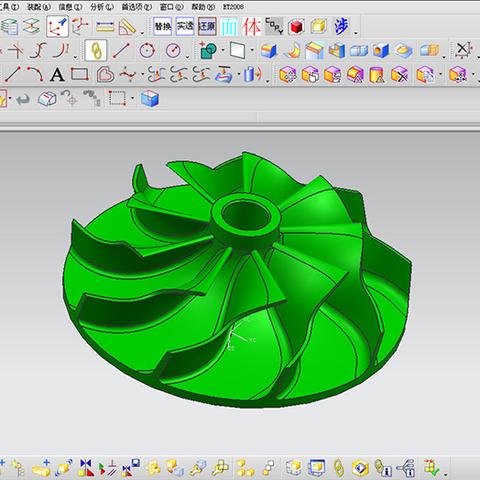480x480 pixels.
Task: Click the dashed coordinate-system icon with red dots
Action: pyautogui.click(x=80, y=26)
